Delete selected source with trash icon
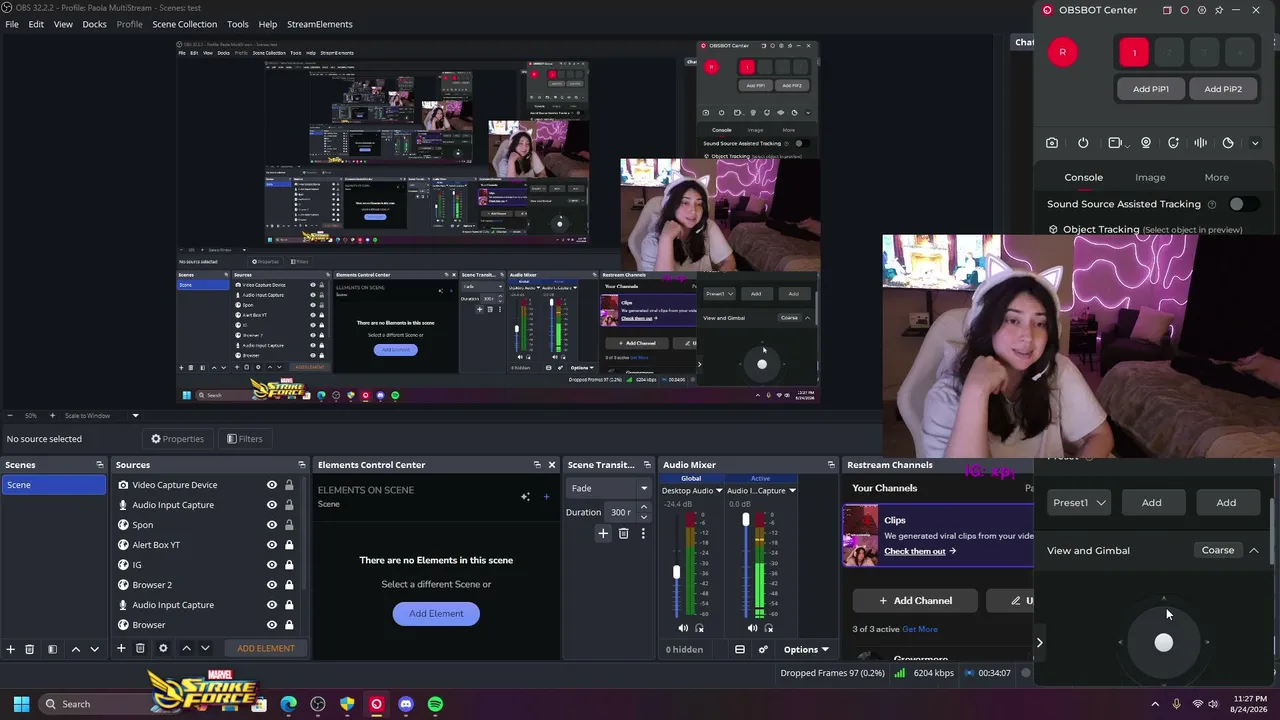The height and width of the screenshot is (720, 1280). pyautogui.click(x=140, y=649)
